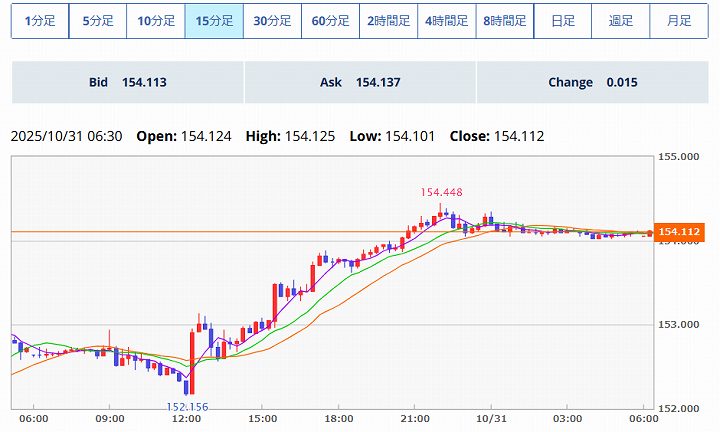The width and height of the screenshot is (720, 432).
Task: Click the 12:00 time axis label
Action: [x=188, y=419]
